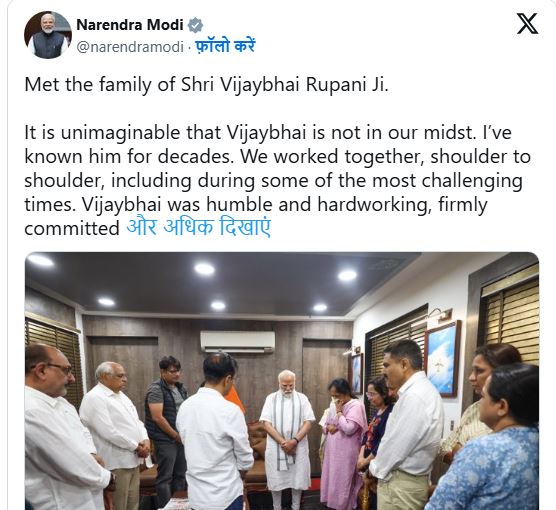The height and width of the screenshot is (510, 556).
Task: Open the X logo link
Action: coord(527,24)
